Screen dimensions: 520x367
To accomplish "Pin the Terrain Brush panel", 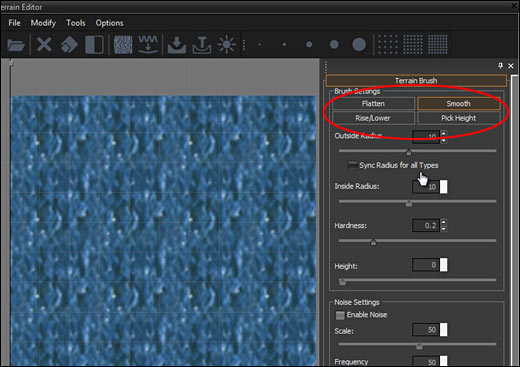I will click(500, 66).
